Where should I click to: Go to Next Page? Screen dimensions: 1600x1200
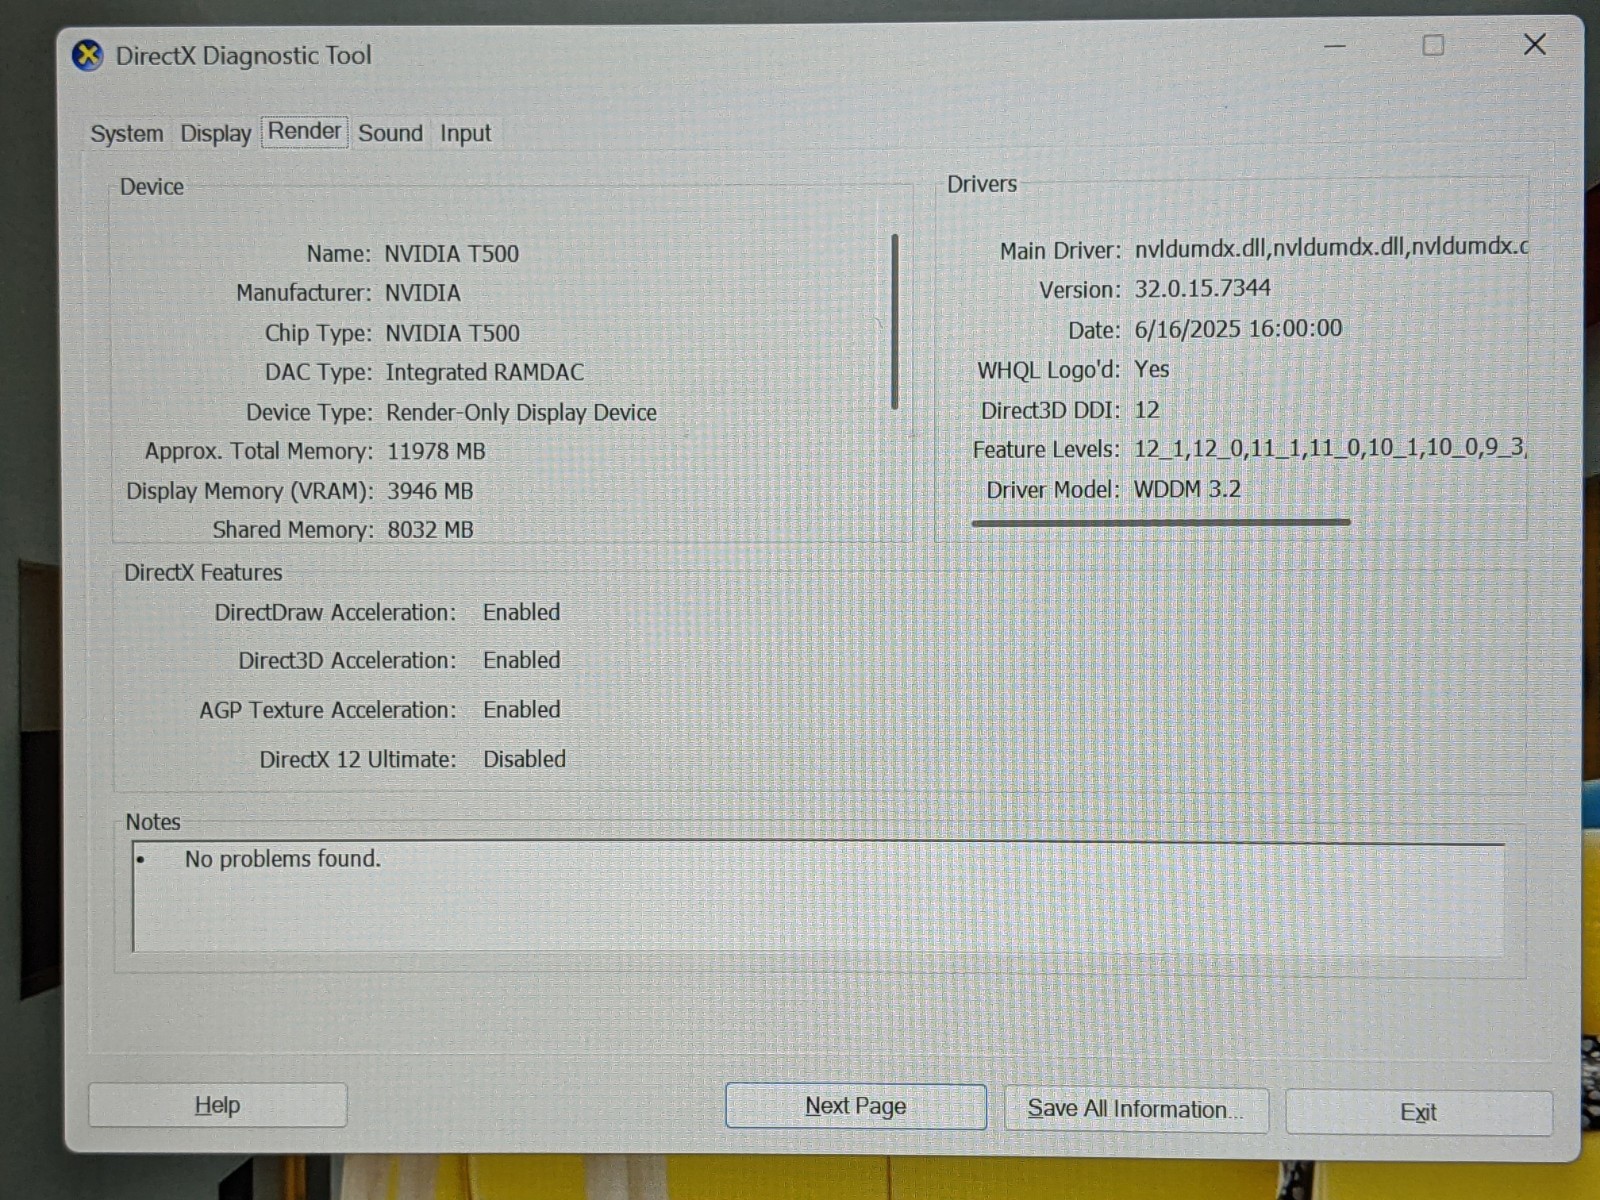855,1106
